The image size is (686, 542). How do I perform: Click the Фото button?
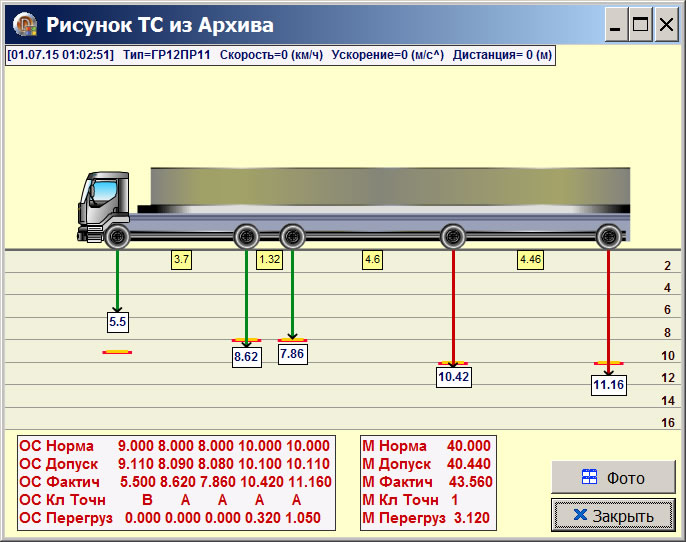pos(613,478)
